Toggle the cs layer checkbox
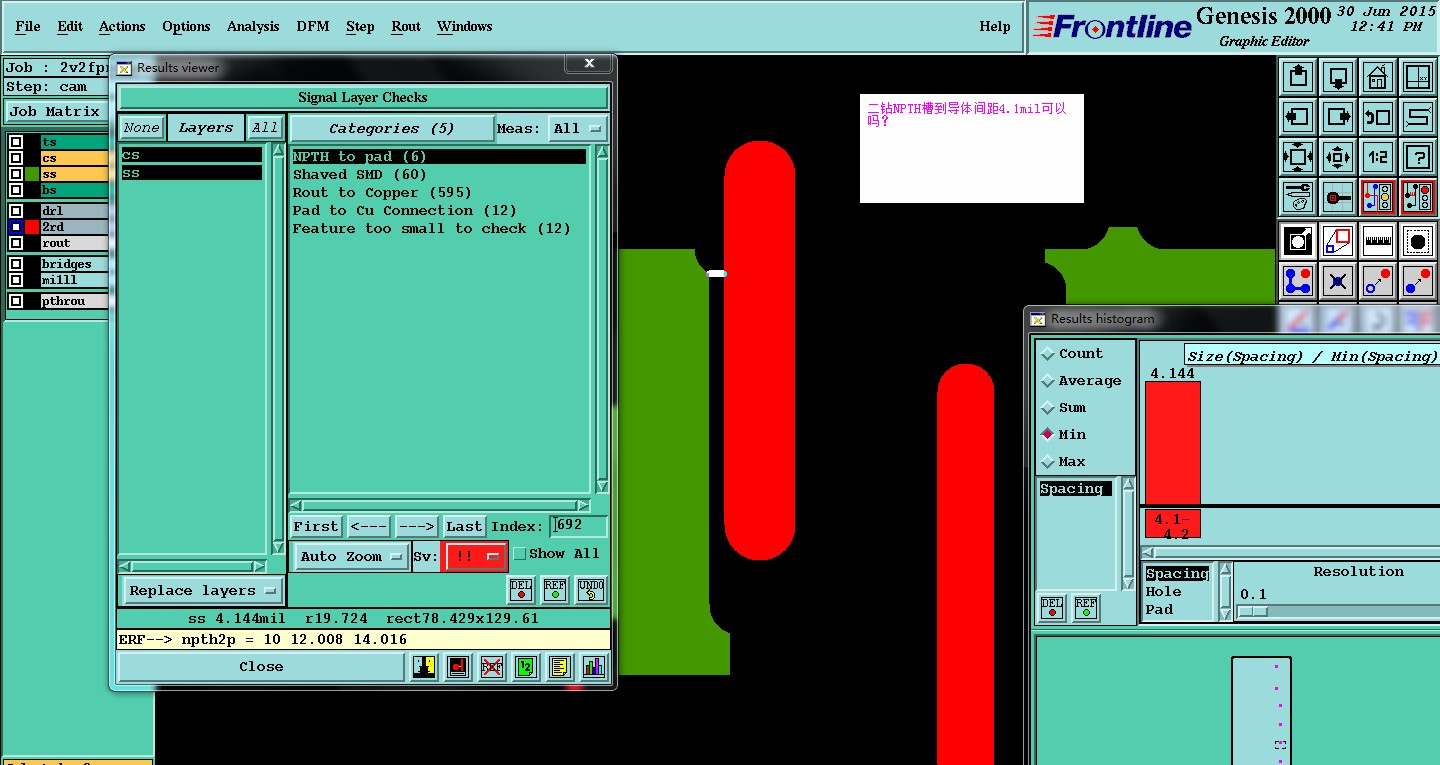 [x=16, y=158]
